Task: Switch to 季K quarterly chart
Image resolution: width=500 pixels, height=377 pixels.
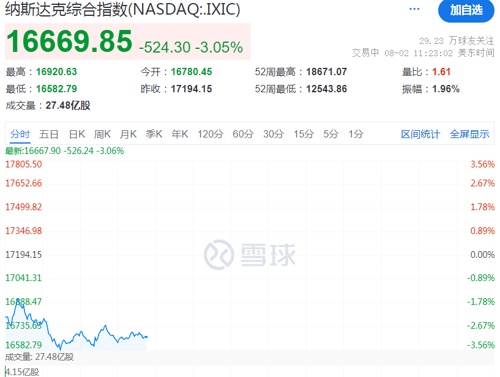Action: 154,134
